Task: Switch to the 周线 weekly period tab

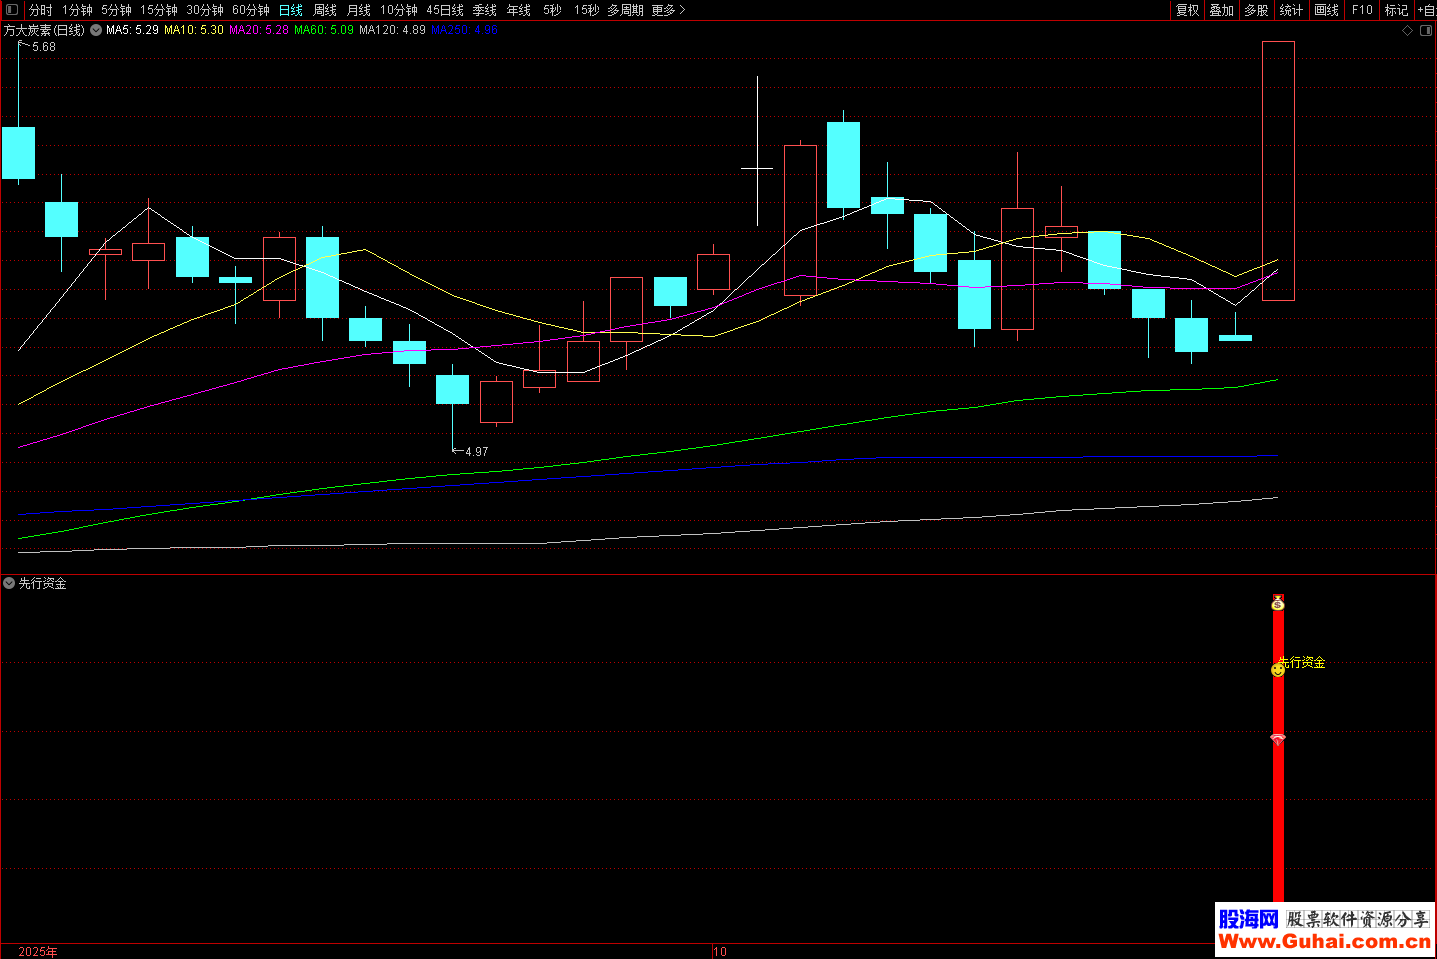Action: (x=325, y=10)
